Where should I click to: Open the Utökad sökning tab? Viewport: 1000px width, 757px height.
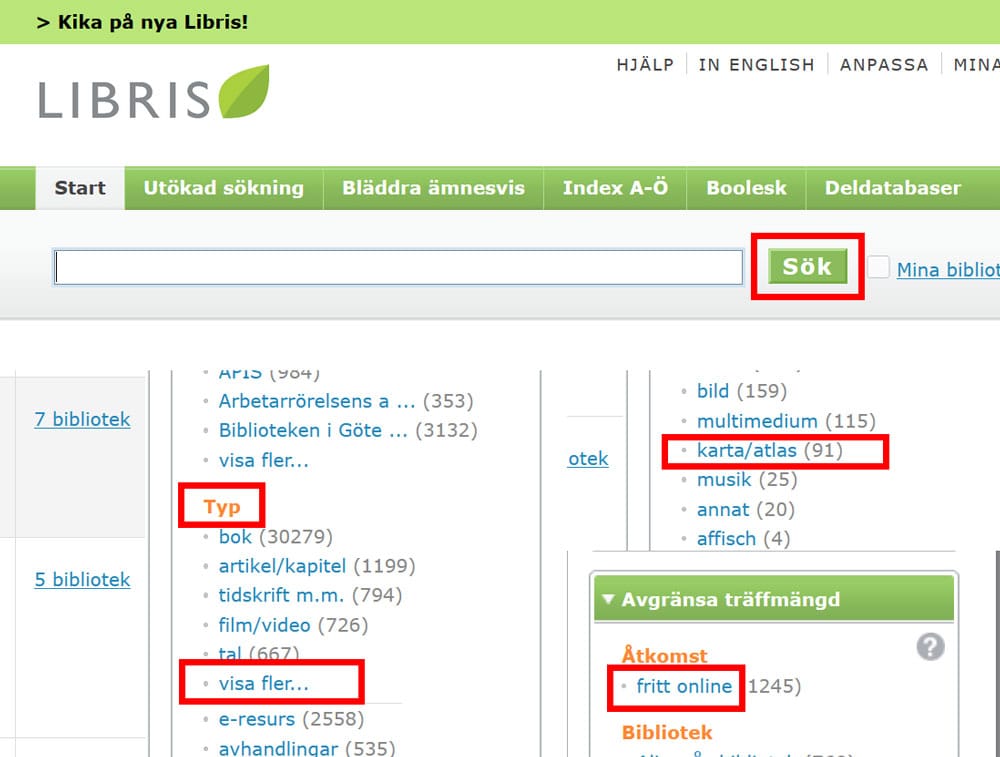(x=223, y=188)
